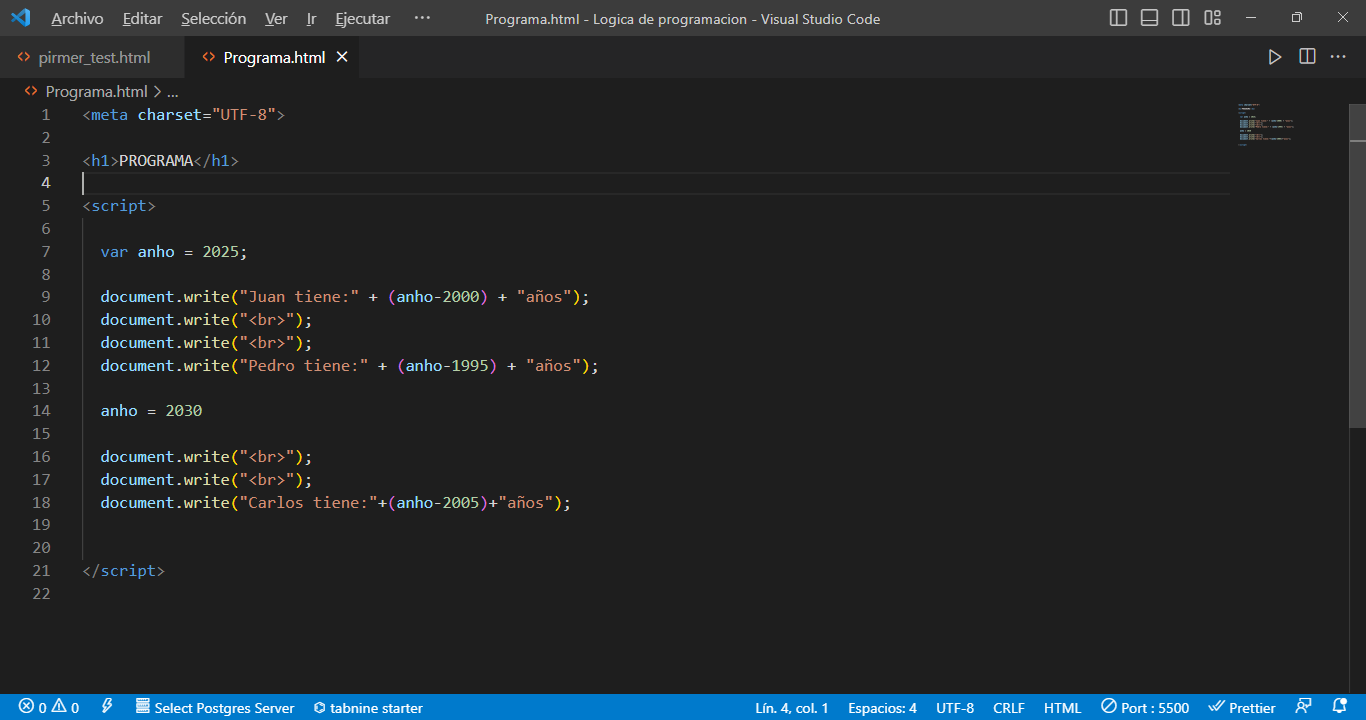This screenshot has width=1366, height=720.
Task: Click the meta charset="UTF-8" line
Action: [x=184, y=115]
